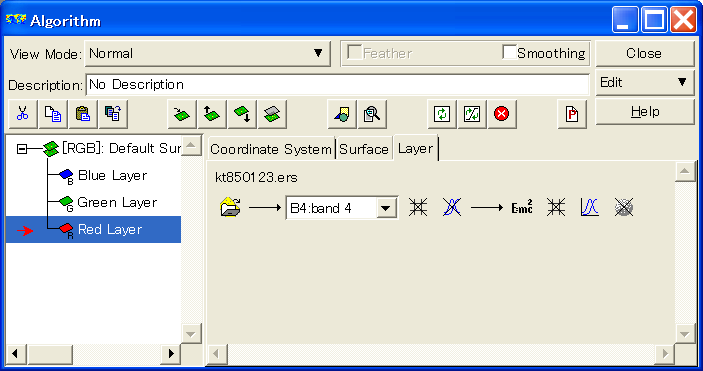Image resolution: width=703 pixels, height=371 pixels.
Task: Collapse the [RGB] Default Surface tree node
Action: coord(22,148)
